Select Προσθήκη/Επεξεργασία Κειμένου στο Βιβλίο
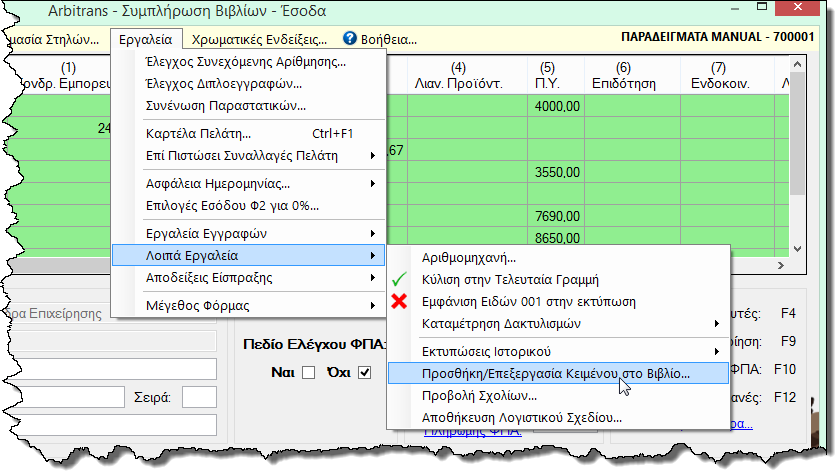This screenshot has width=835, height=471. coord(558,373)
